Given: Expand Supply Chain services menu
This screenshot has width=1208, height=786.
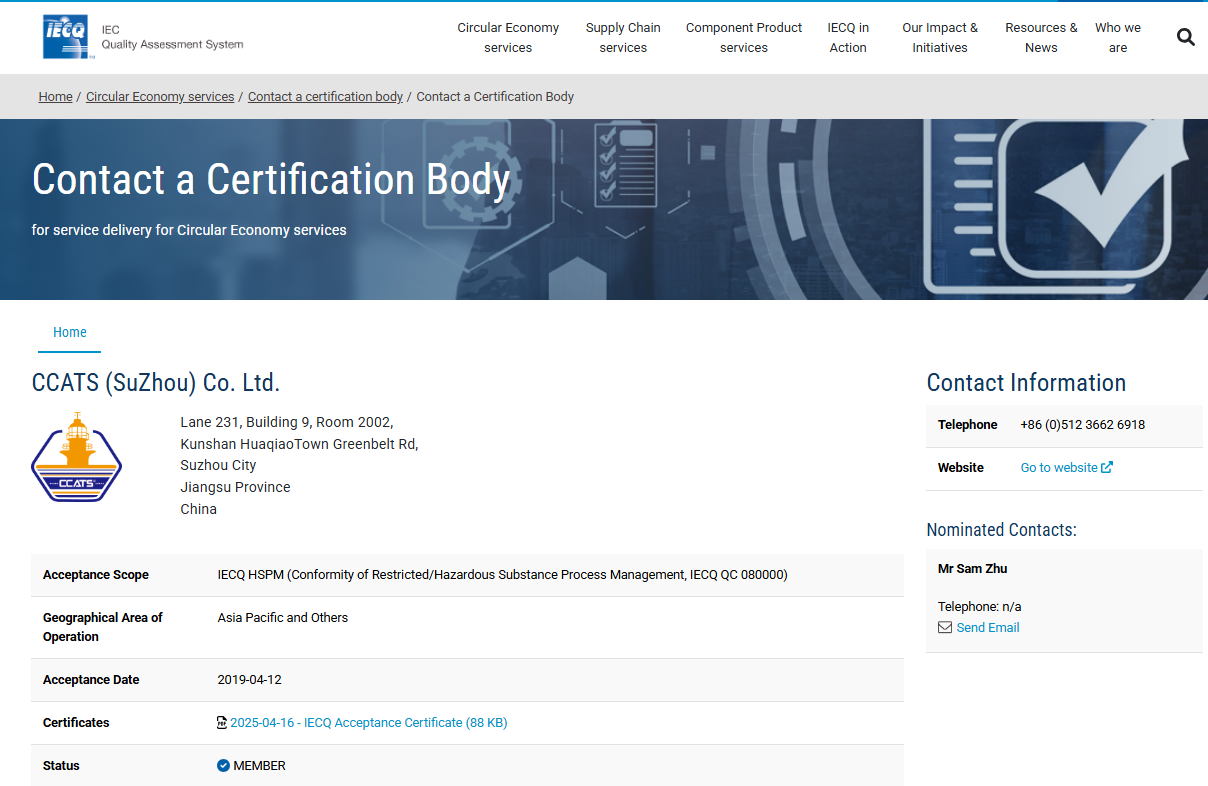Looking at the screenshot, I should (x=623, y=37).
